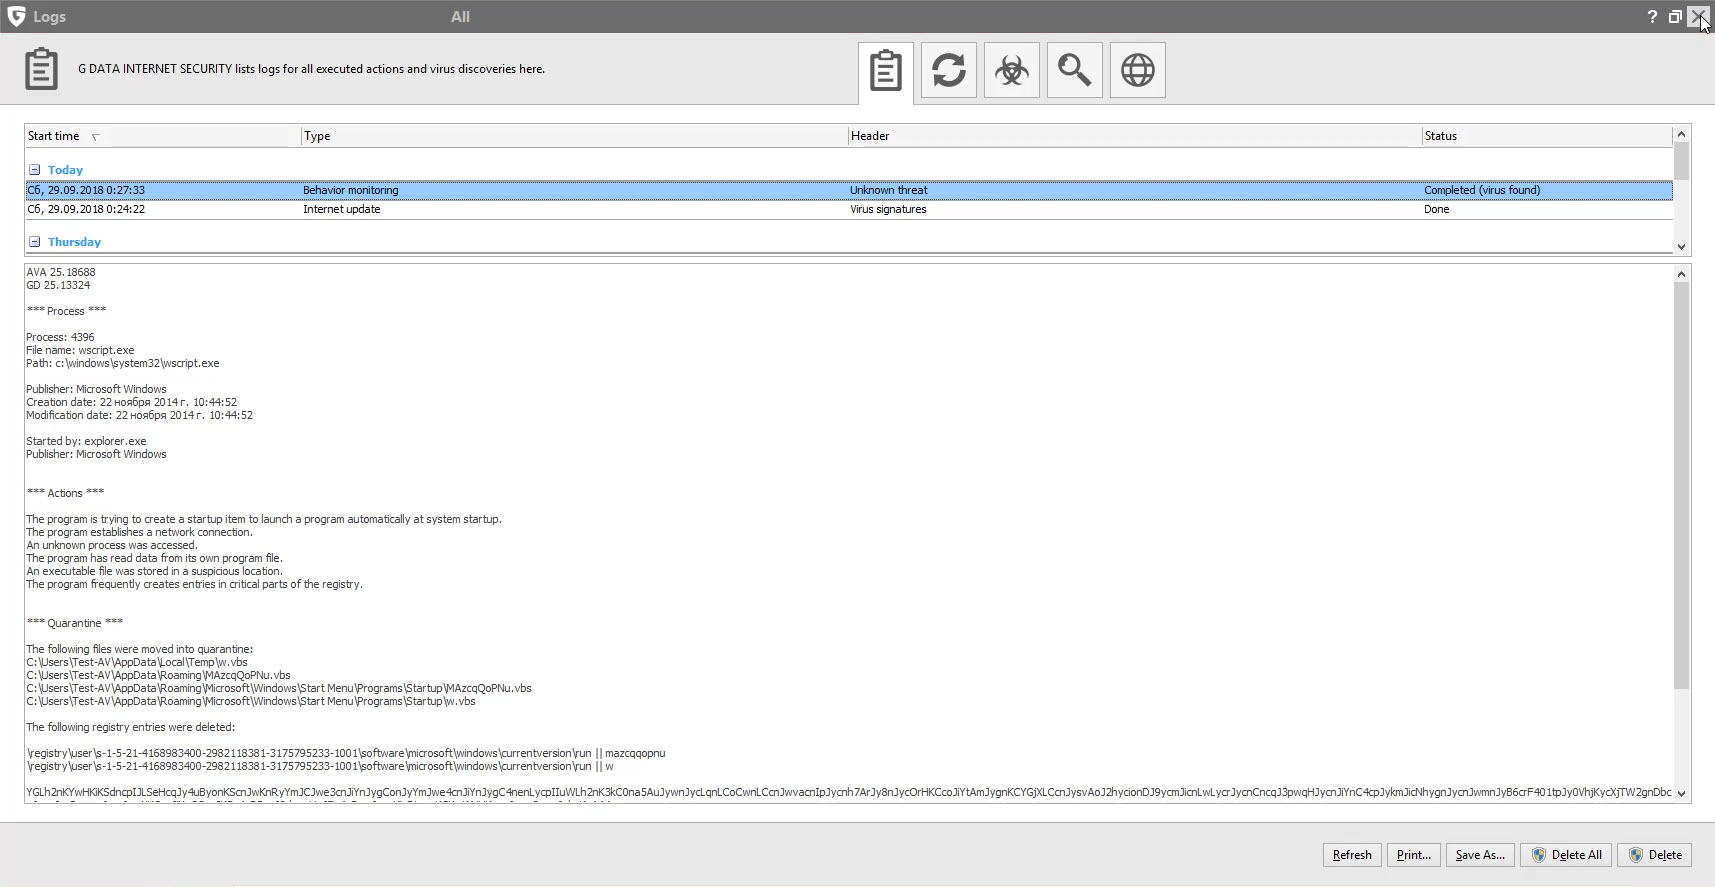Click the Today group label
Image resolution: width=1715 pixels, height=887 pixels.
click(x=65, y=170)
